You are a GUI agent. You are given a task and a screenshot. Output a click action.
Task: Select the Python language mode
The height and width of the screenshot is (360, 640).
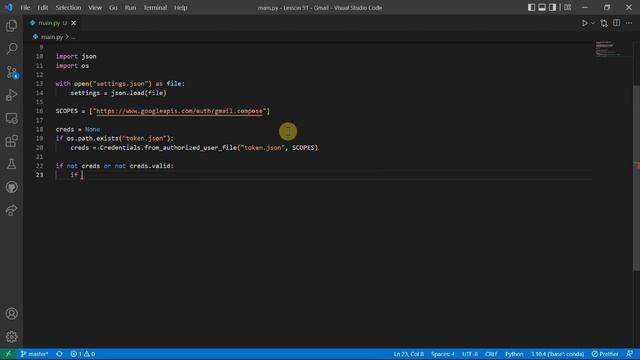click(514, 354)
